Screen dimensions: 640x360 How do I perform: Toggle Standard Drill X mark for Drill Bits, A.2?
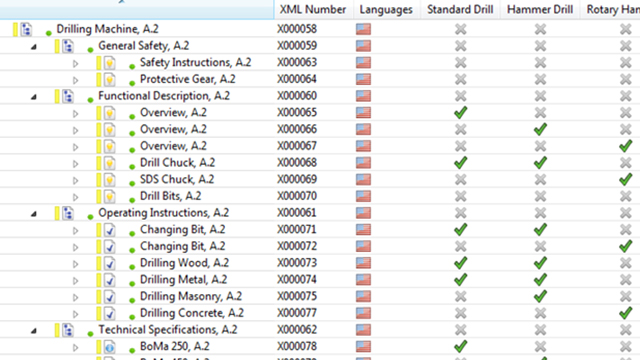click(460, 196)
